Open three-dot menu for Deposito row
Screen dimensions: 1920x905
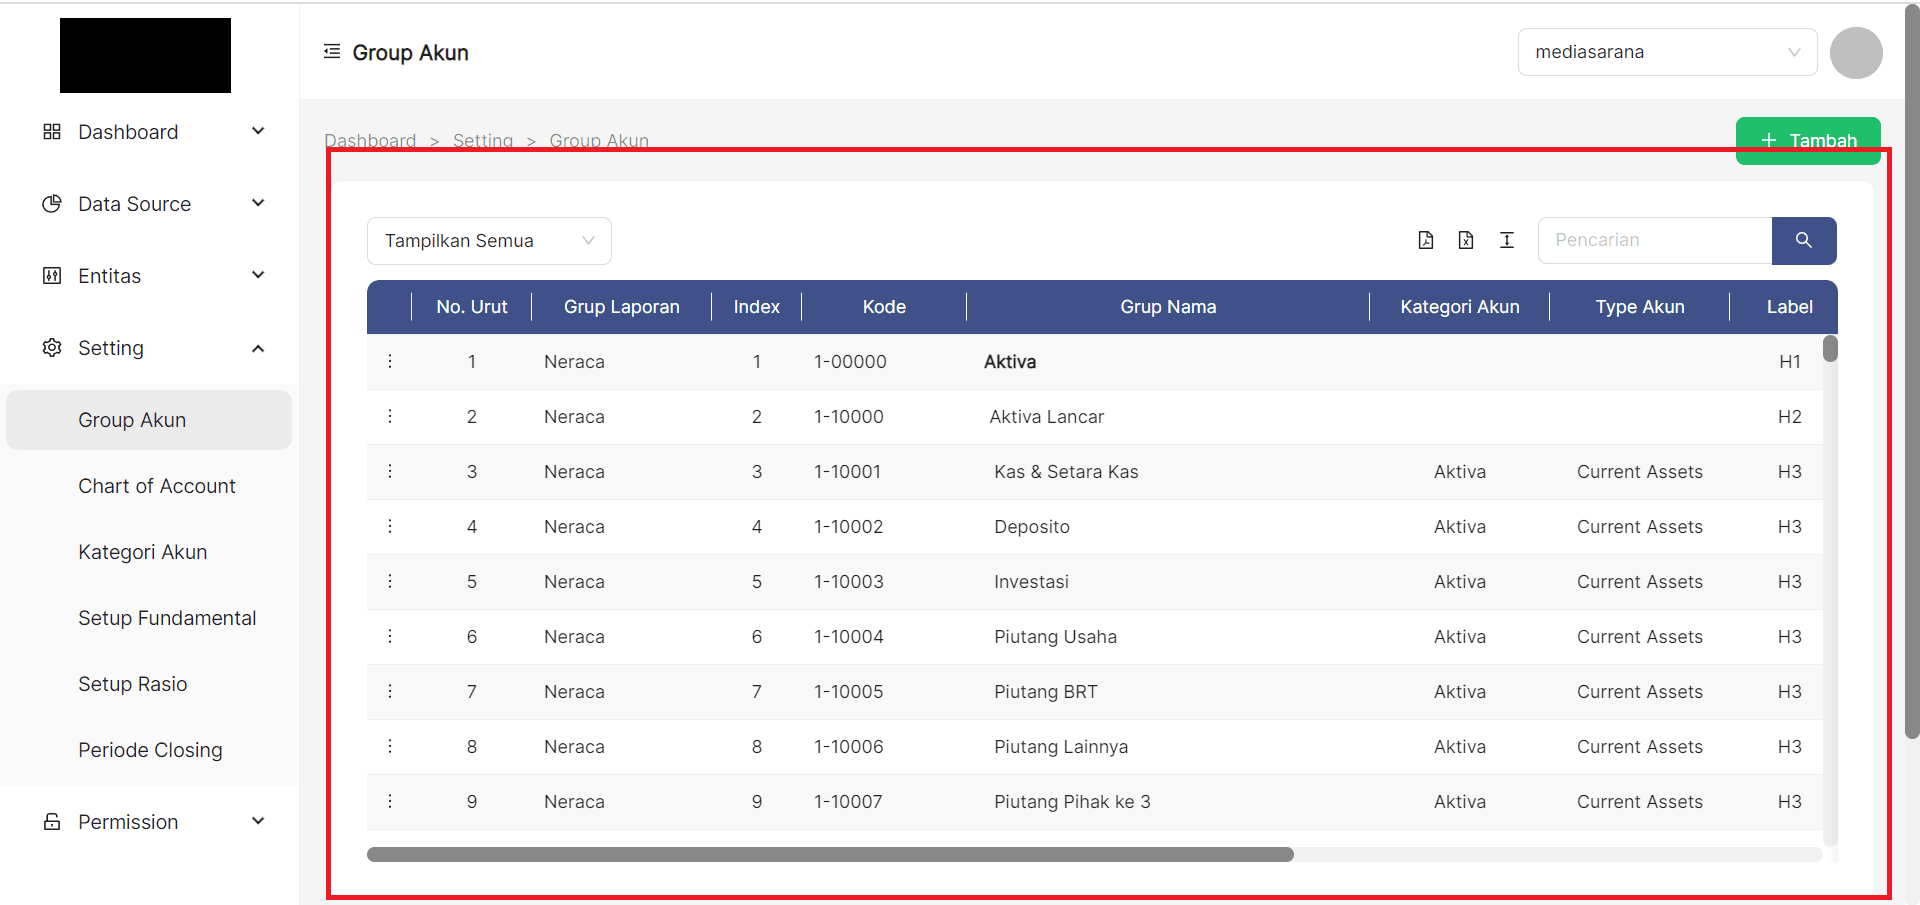click(x=390, y=526)
